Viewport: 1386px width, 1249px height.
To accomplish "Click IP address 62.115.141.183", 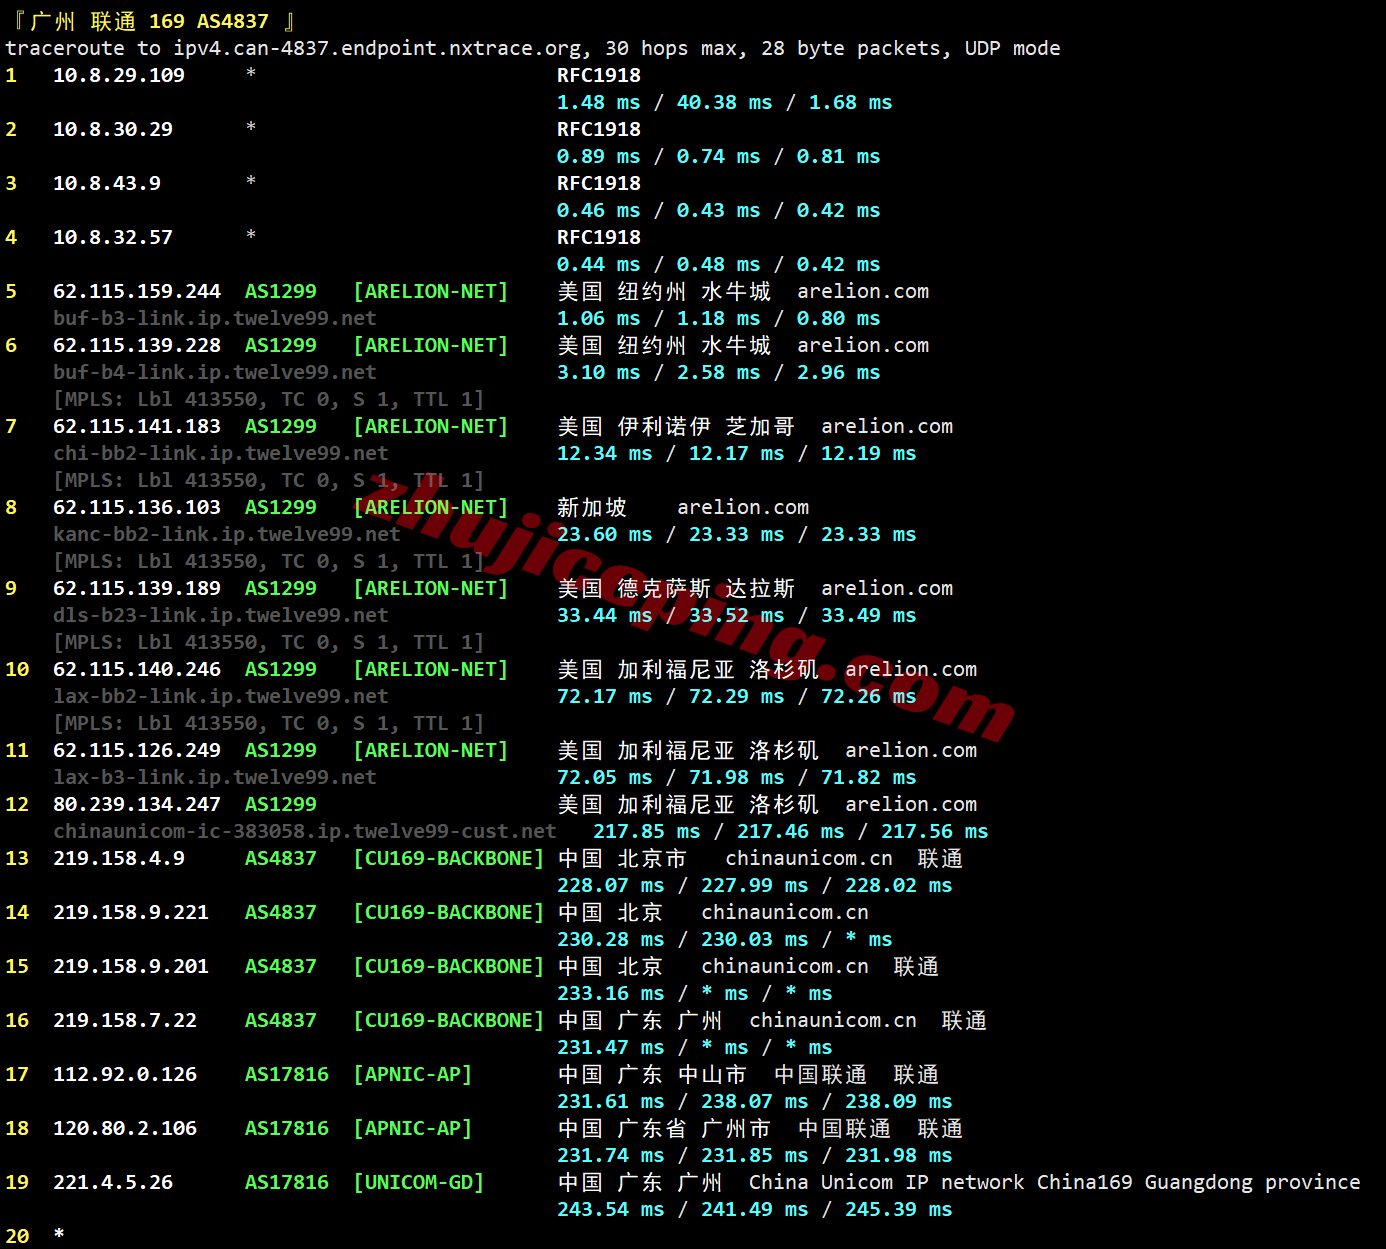I will click(x=137, y=426).
